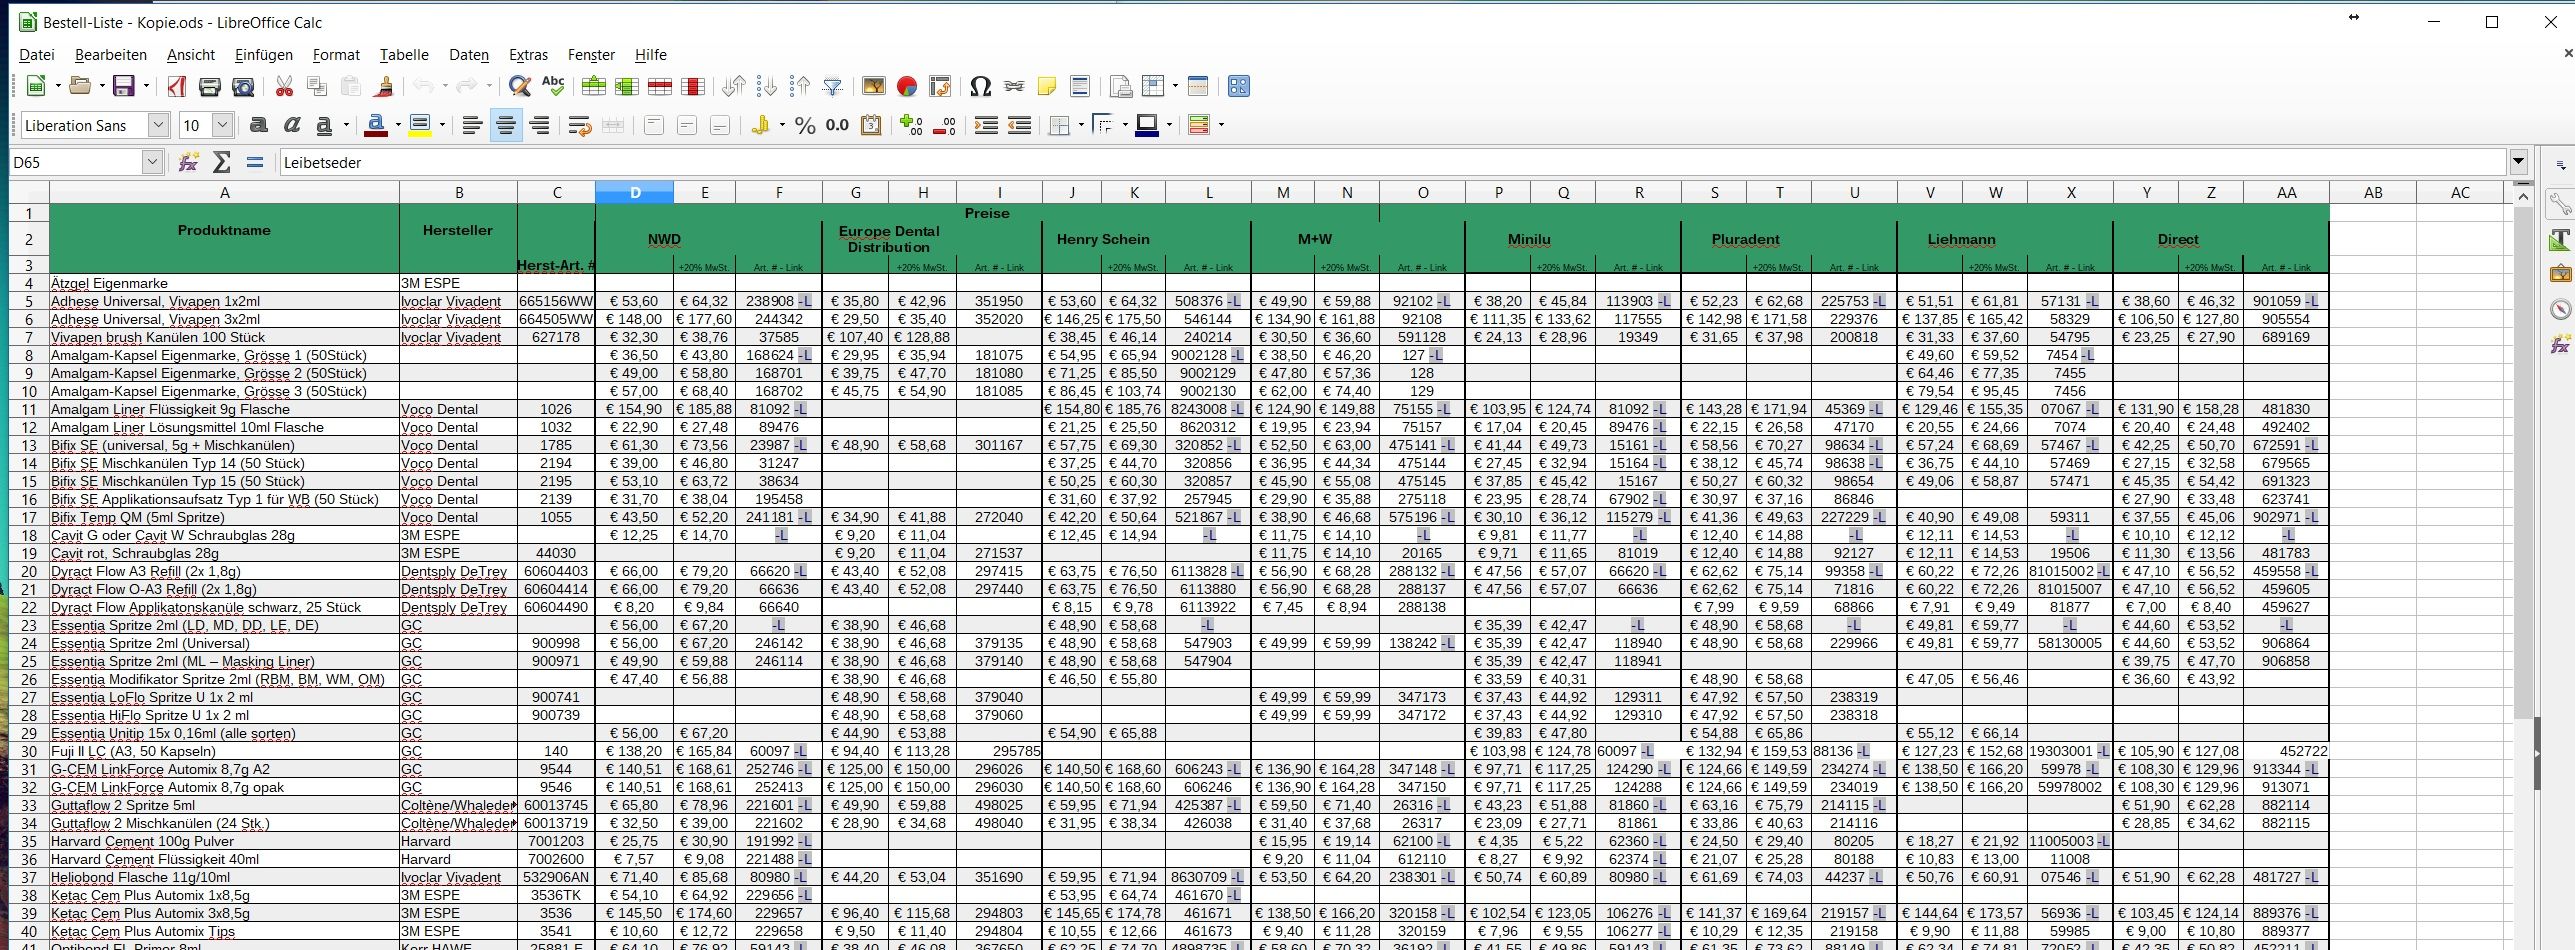The image size is (2575, 950).
Task: Toggle the AutoFilter
Action: (833, 87)
